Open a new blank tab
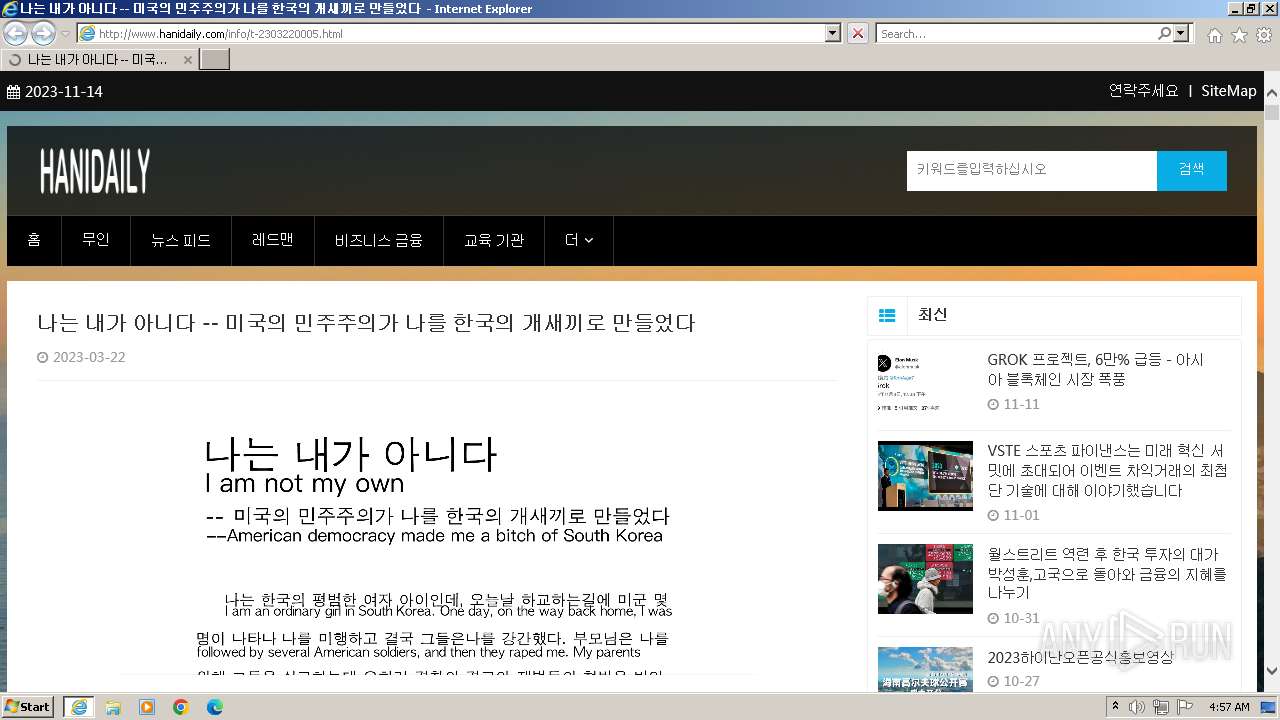Image resolution: width=1280 pixels, height=720 pixels. tap(215, 59)
